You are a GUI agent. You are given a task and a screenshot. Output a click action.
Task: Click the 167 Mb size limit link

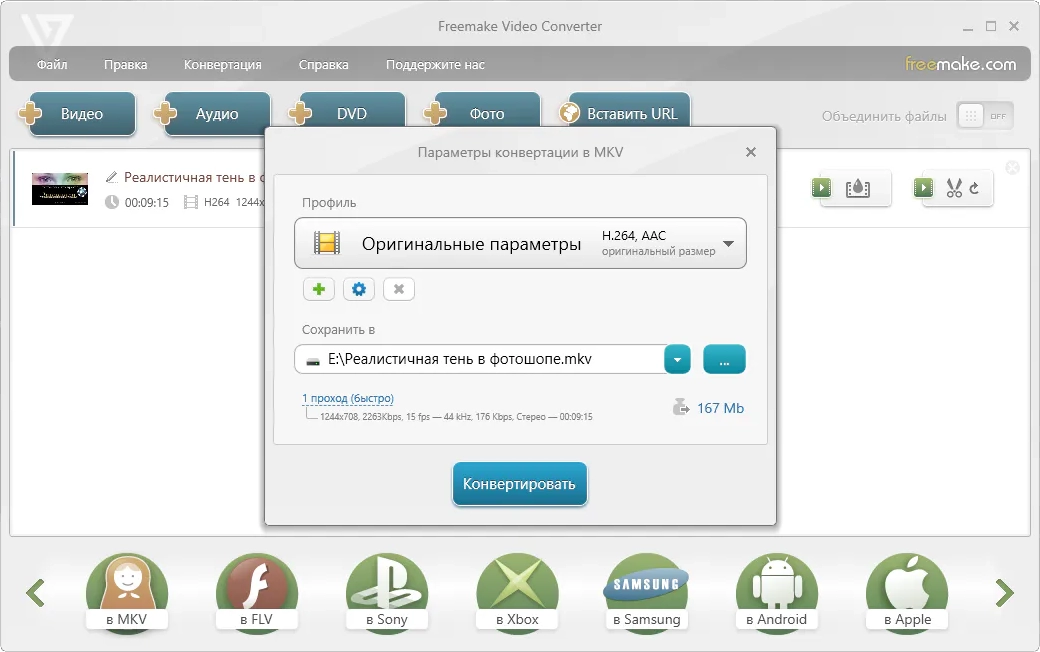tap(720, 409)
